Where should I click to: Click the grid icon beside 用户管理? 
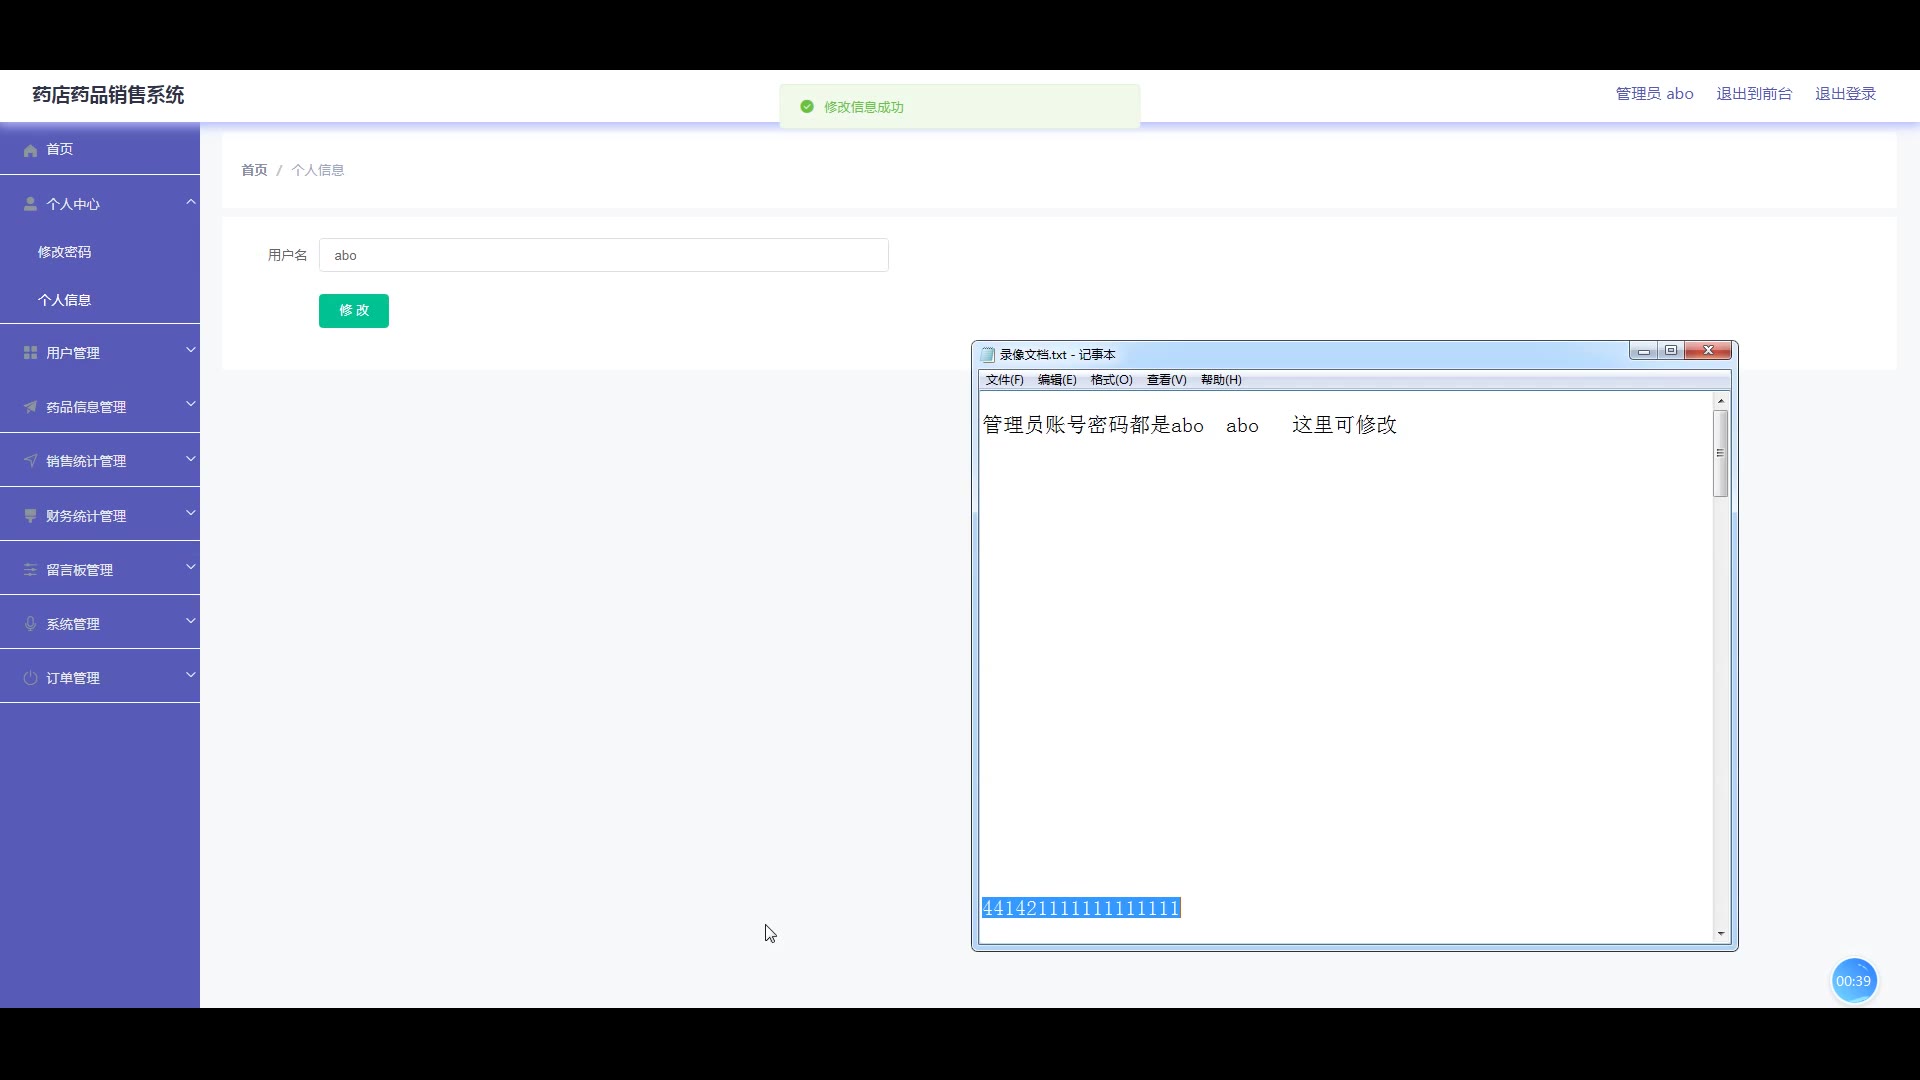(30, 353)
